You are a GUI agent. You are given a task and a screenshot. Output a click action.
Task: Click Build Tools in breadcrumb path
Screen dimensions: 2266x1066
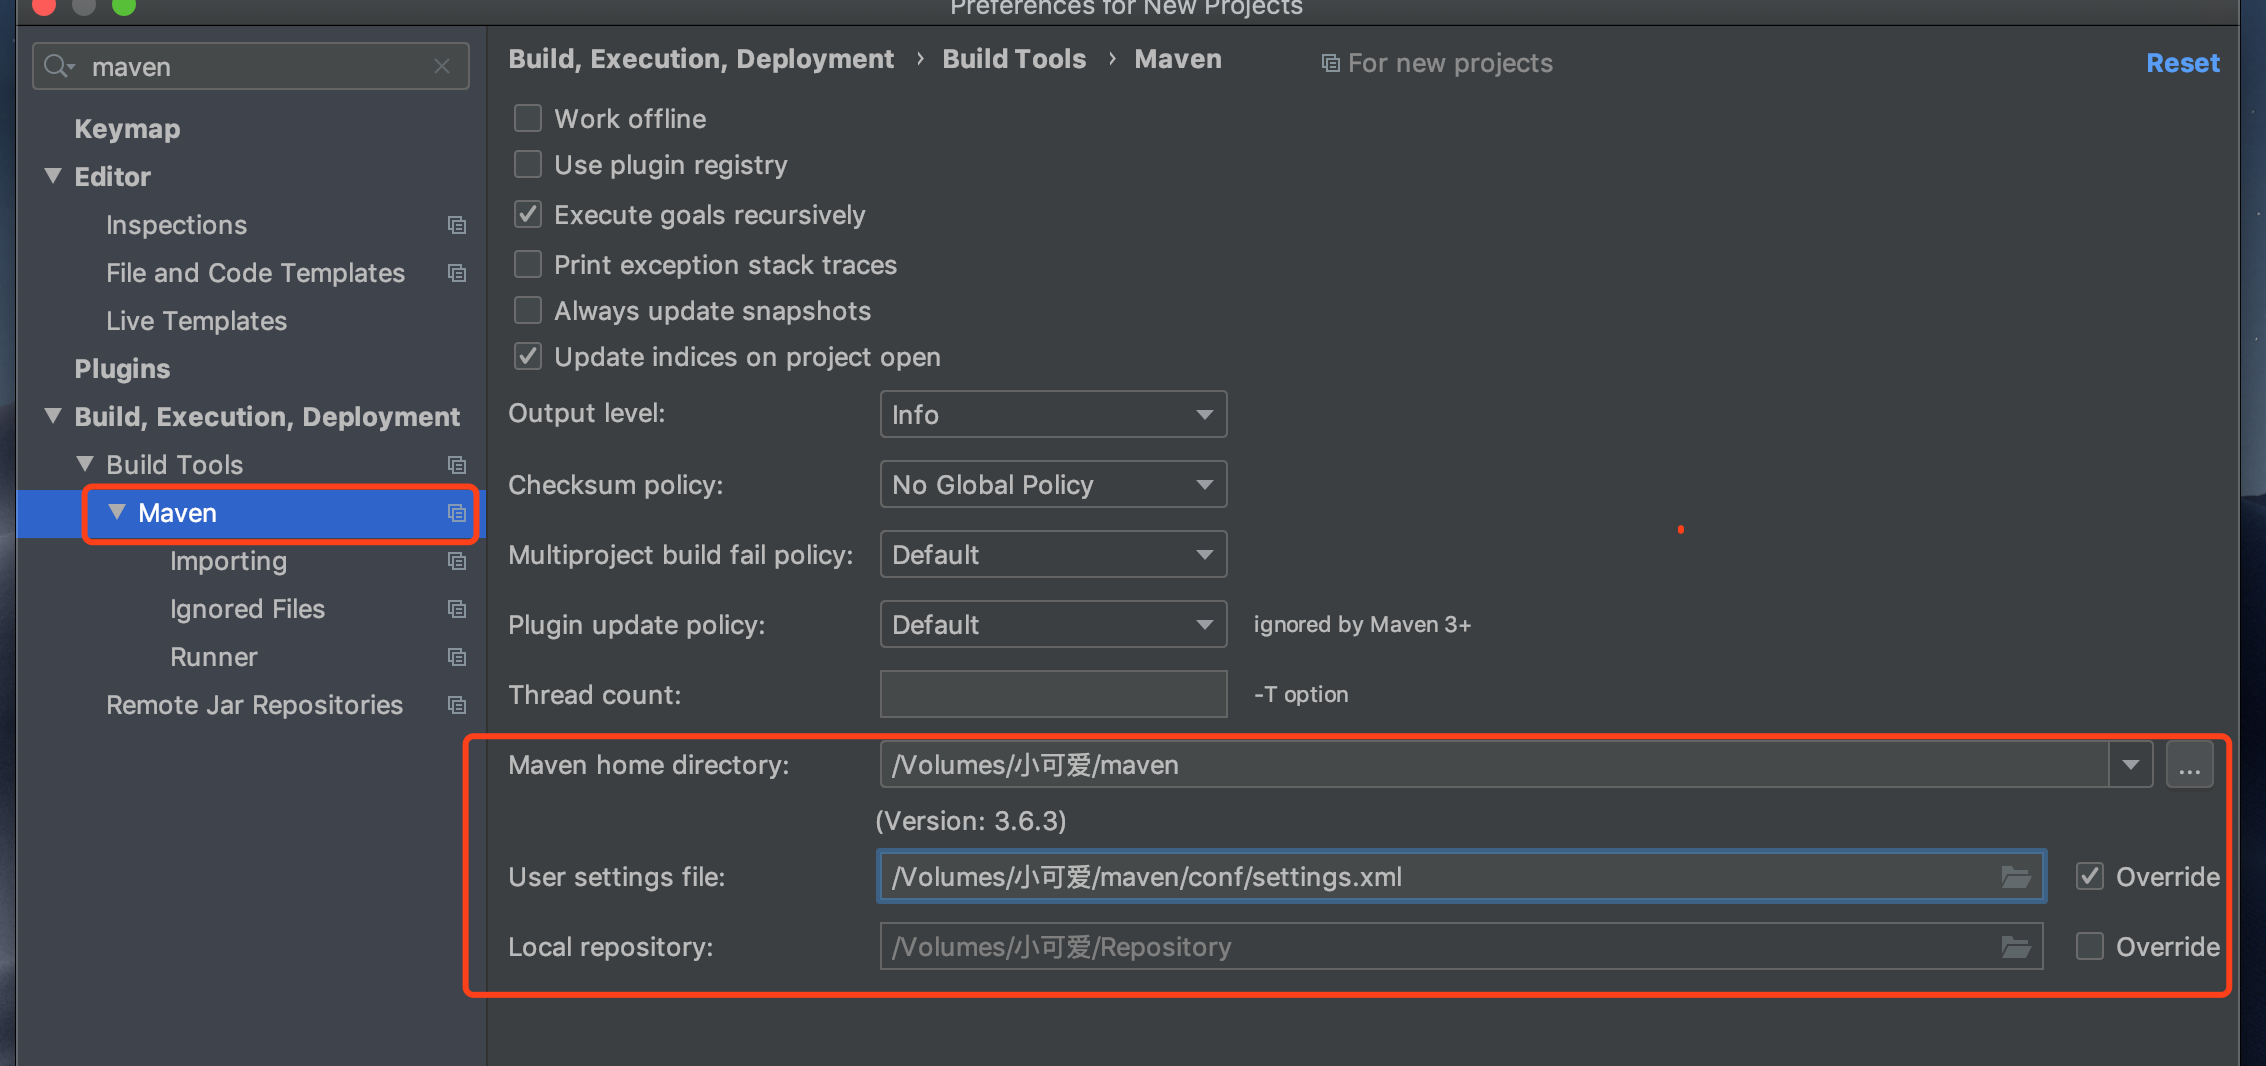[x=1014, y=59]
